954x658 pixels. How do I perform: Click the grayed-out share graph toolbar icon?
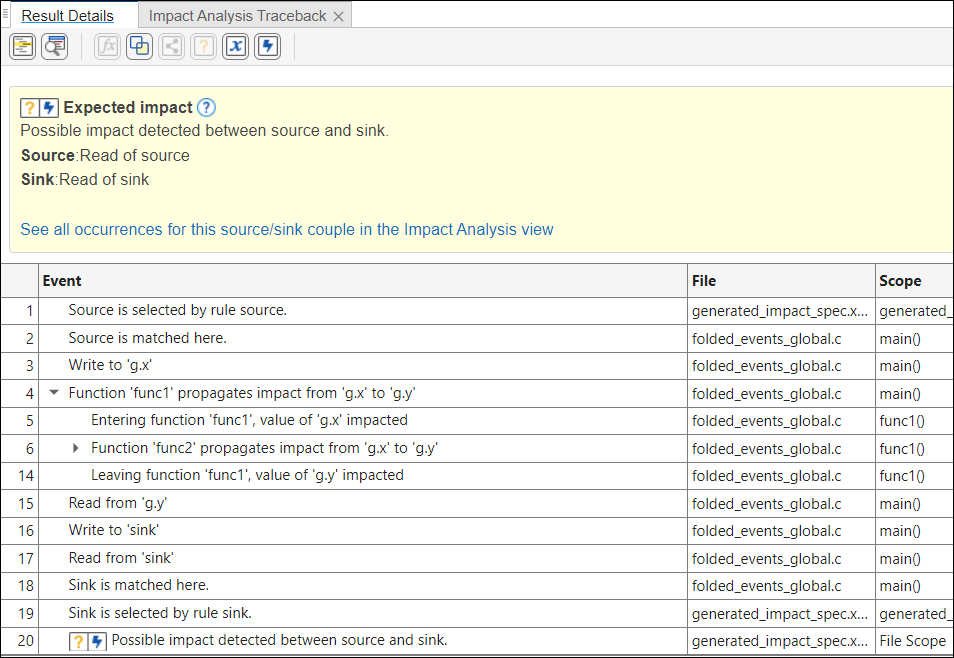(x=171, y=47)
